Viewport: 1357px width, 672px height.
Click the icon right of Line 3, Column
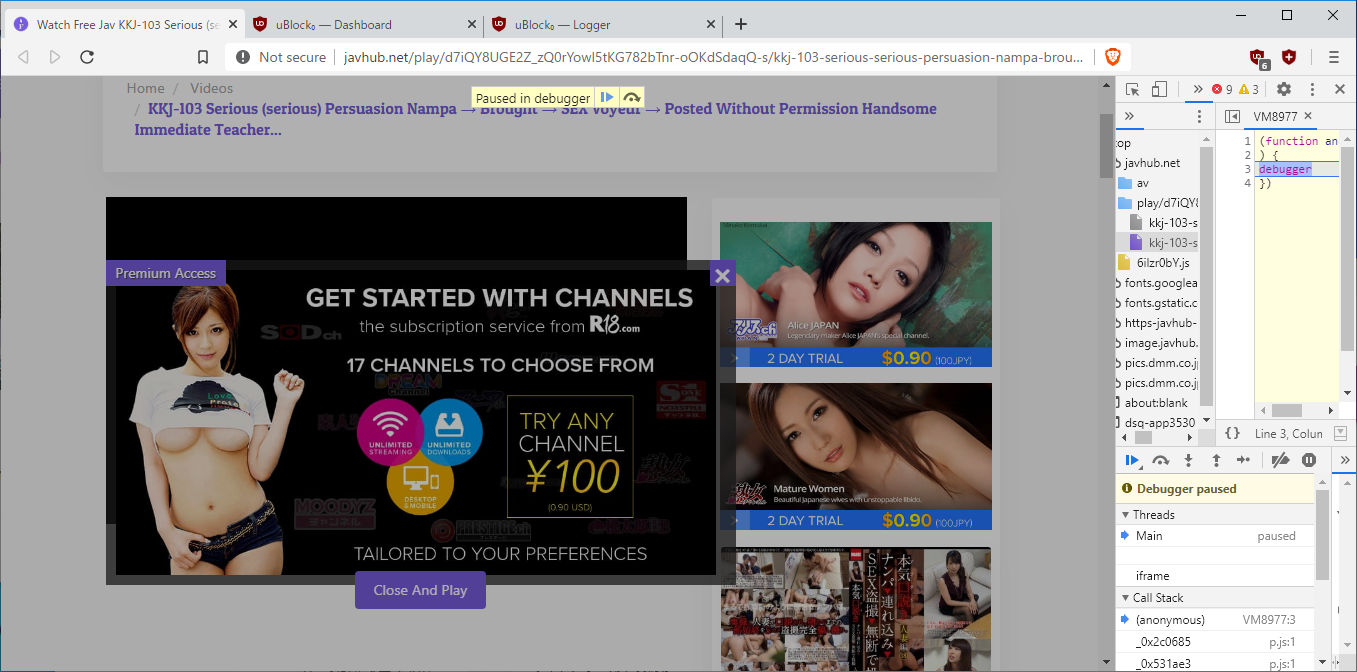[1340, 433]
